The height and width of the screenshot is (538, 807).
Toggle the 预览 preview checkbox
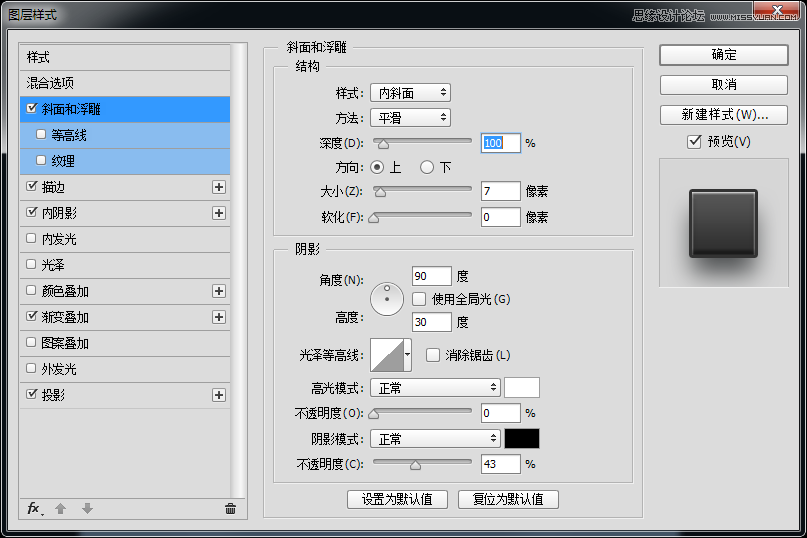(694, 142)
